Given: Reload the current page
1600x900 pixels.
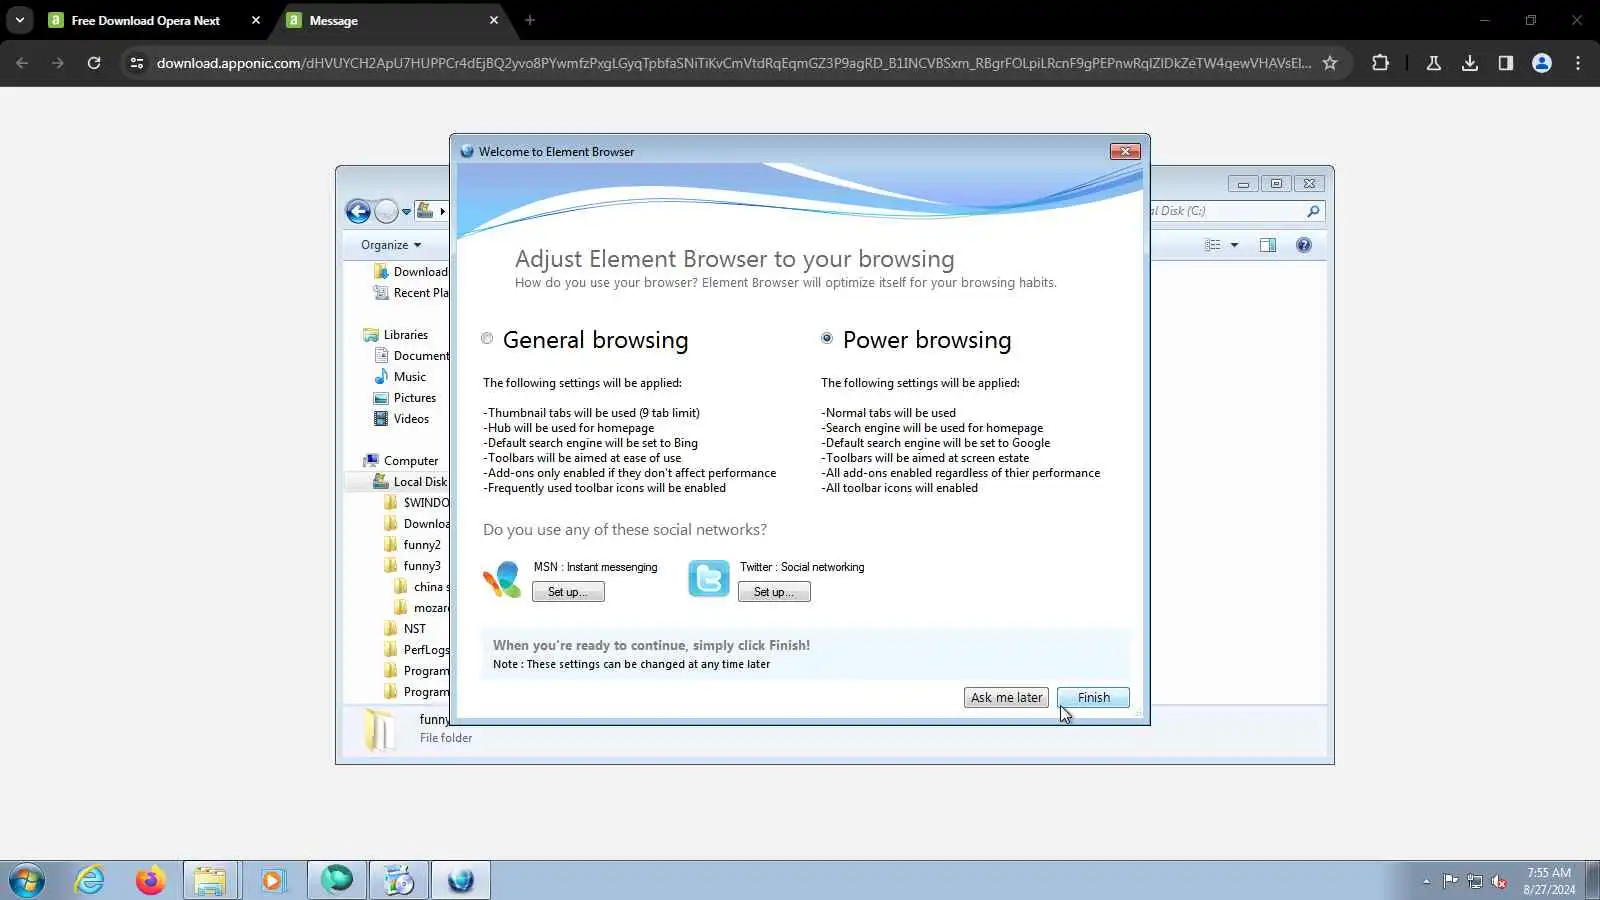Looking at the screenshot, I should coord(94,63).
